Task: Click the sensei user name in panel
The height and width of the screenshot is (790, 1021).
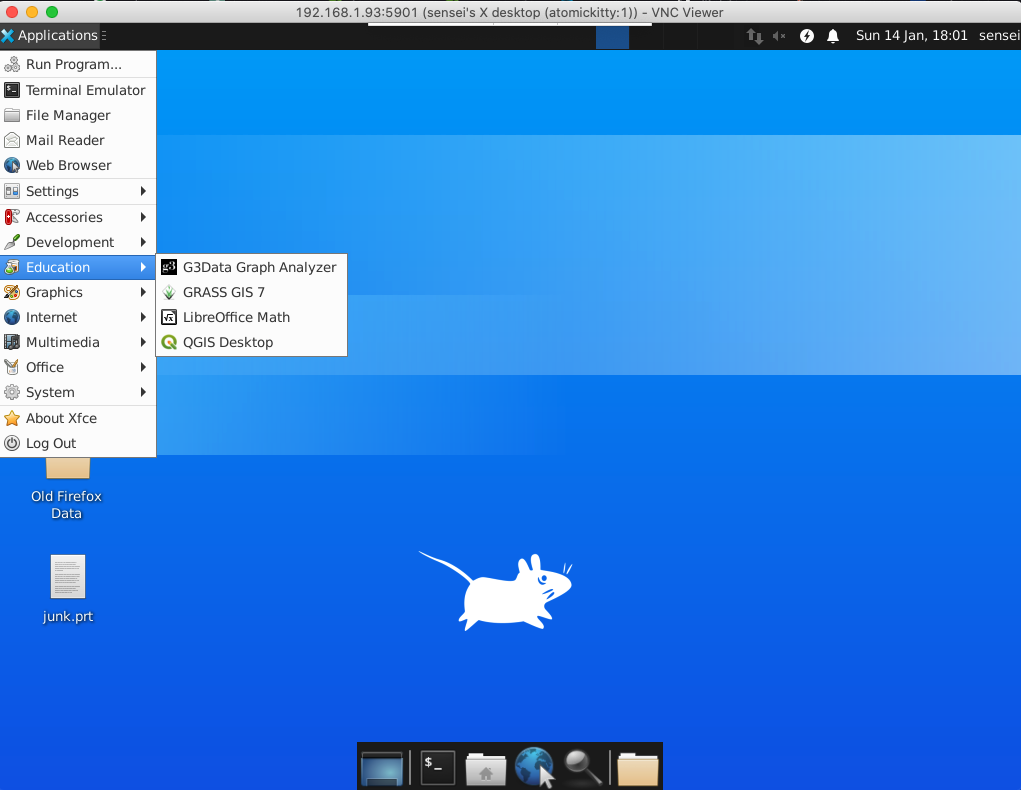Action: coord(1000,36)
